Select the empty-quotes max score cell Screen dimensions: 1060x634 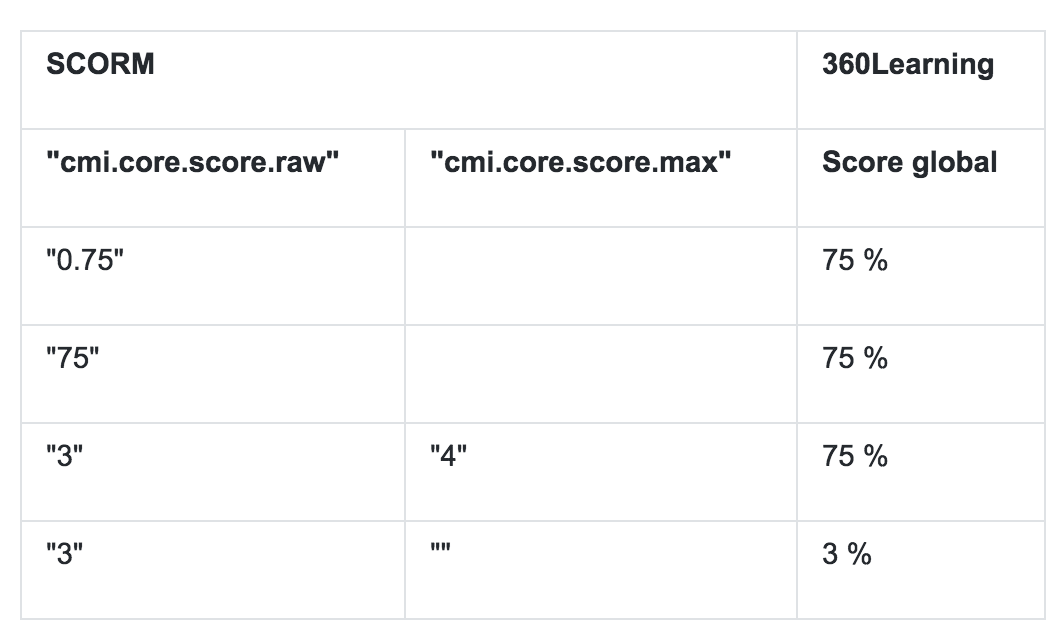pyautogui.click(x=440, y=553)
